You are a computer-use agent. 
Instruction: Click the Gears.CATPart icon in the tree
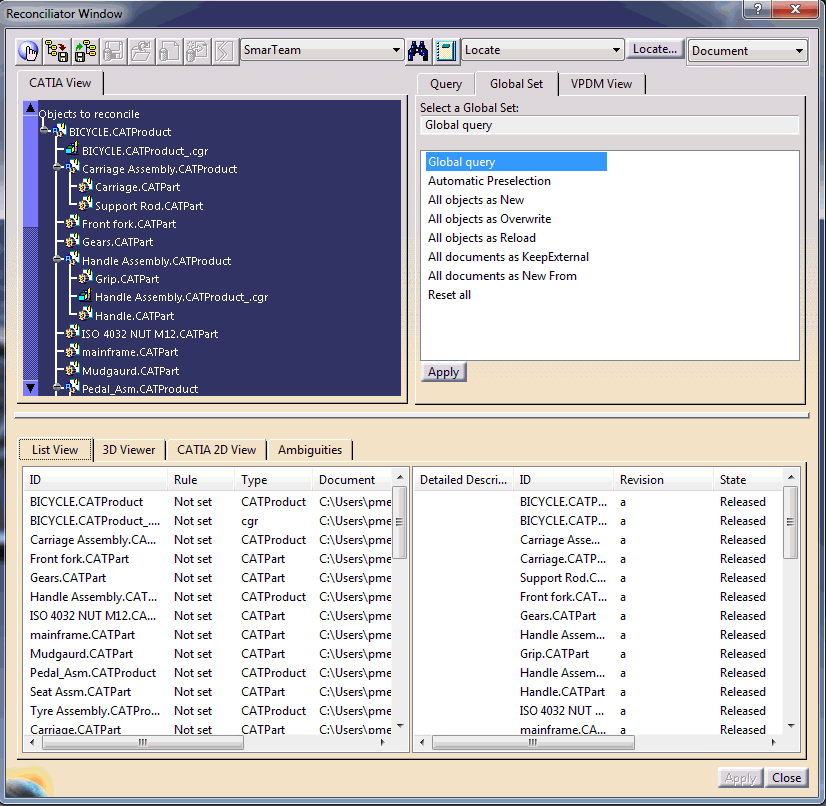click(x=72, y=242)
